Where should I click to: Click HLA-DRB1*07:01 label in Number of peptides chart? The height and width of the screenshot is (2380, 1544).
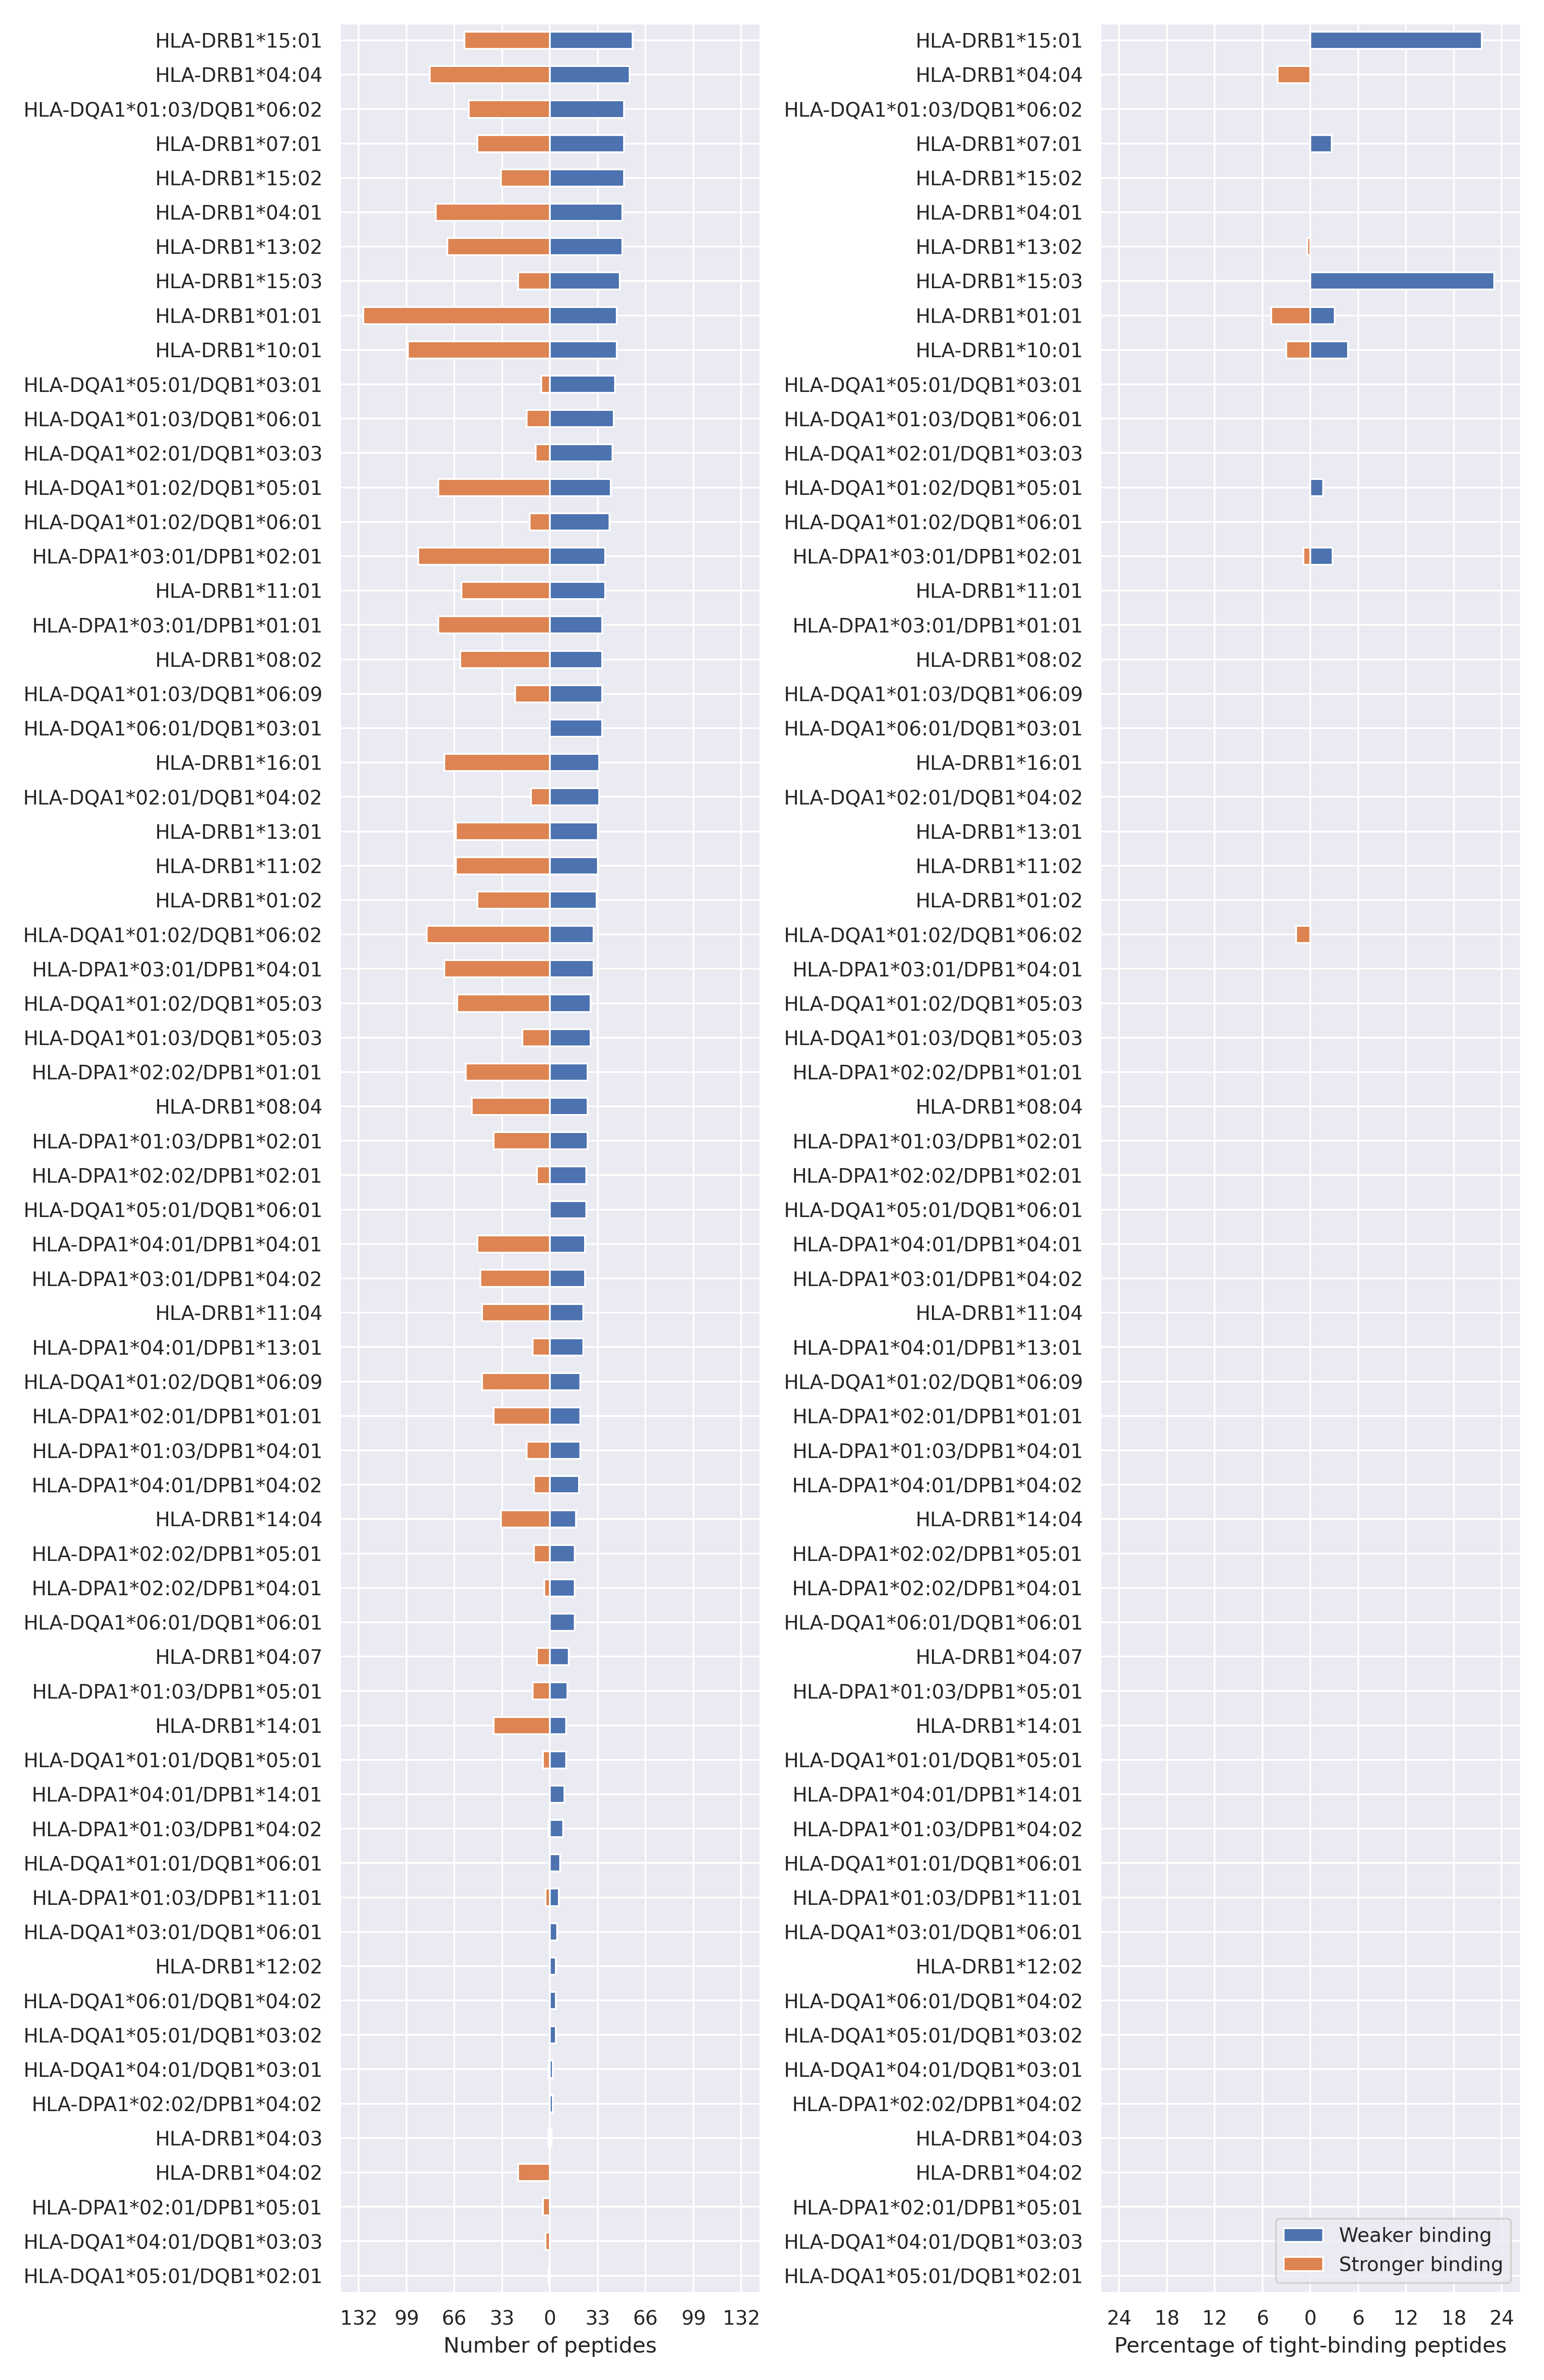238,144
